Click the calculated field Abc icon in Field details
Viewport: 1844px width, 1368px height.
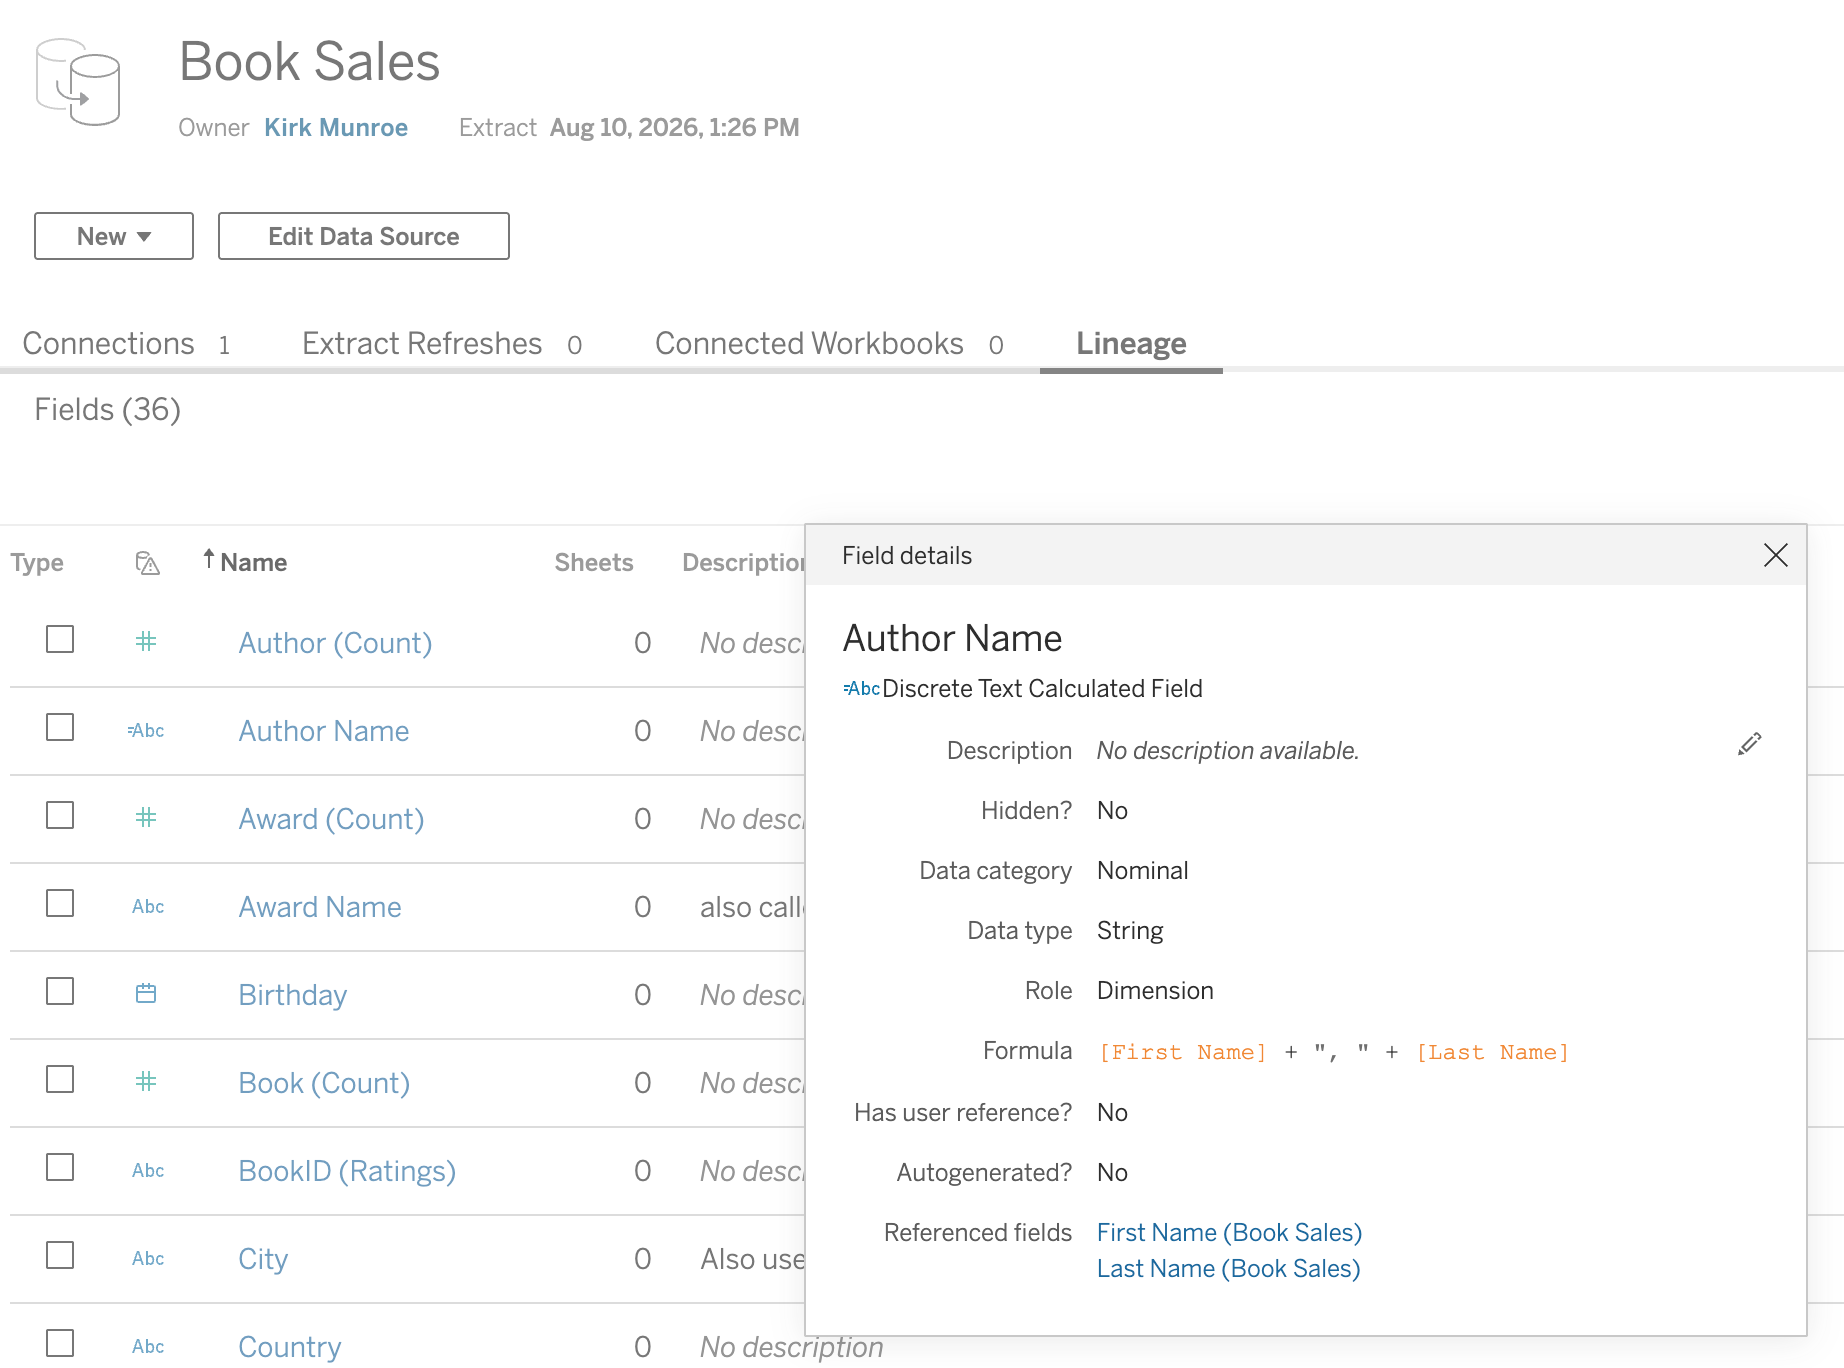(x=861, y=689)
